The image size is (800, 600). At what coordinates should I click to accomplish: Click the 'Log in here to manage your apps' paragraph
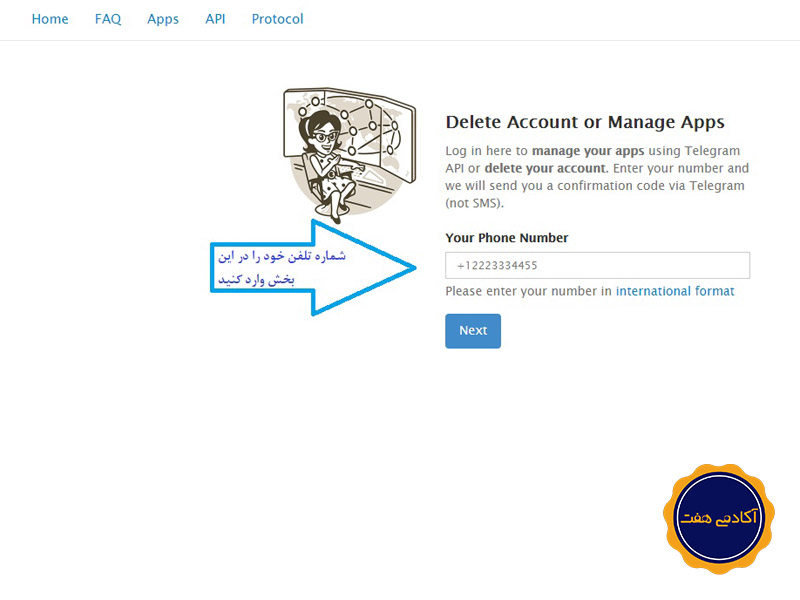[597, 177]
